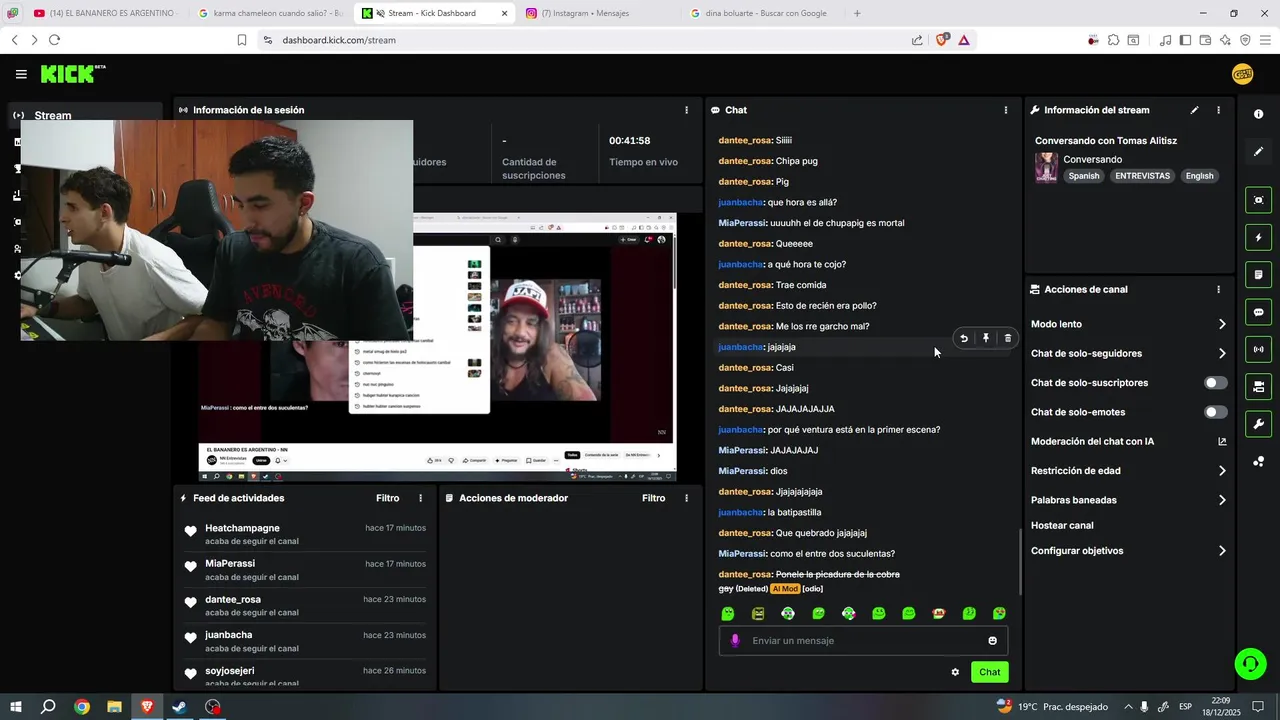Click the lightning bolt icon in right sidebar
Screen dimensions: 1280x720
coord(1259,238)
